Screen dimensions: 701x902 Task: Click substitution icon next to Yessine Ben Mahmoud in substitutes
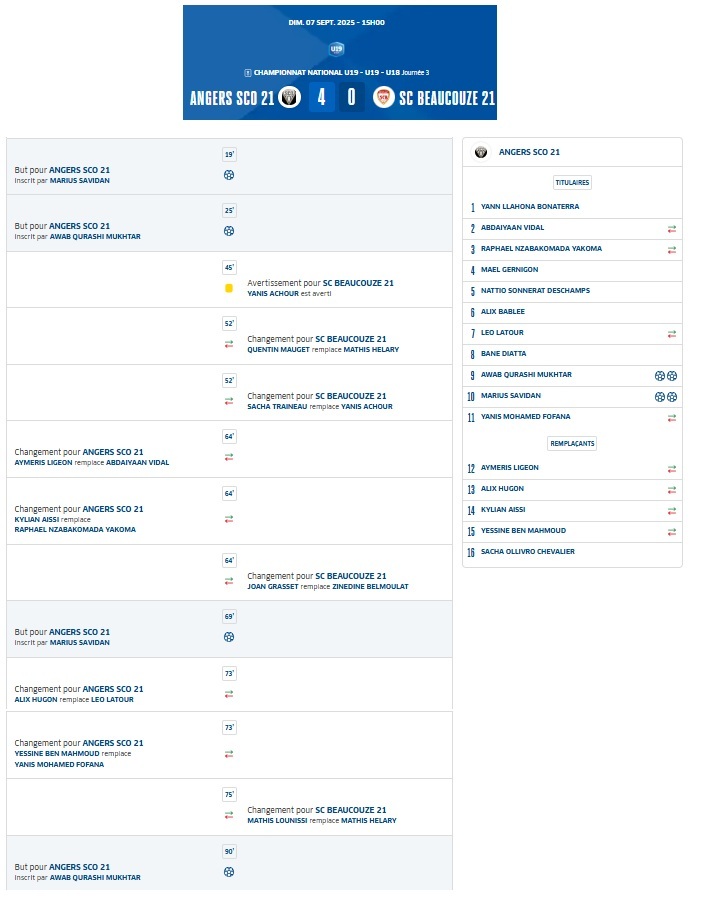[x=672, y=532]
